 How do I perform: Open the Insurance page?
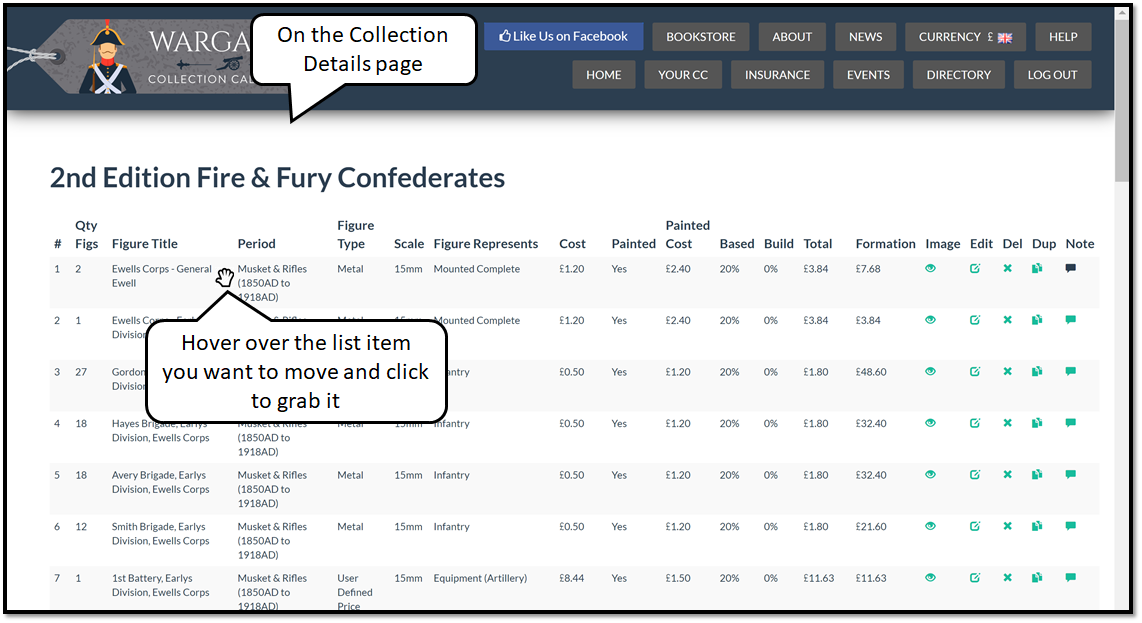coord(777,74)
